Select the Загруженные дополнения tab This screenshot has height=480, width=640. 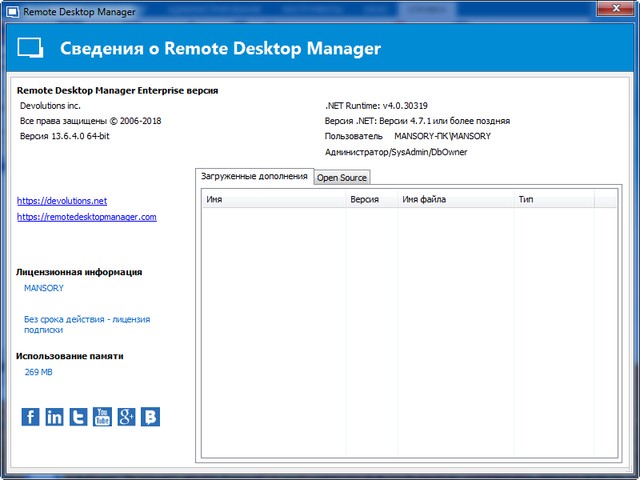point(254,176)
